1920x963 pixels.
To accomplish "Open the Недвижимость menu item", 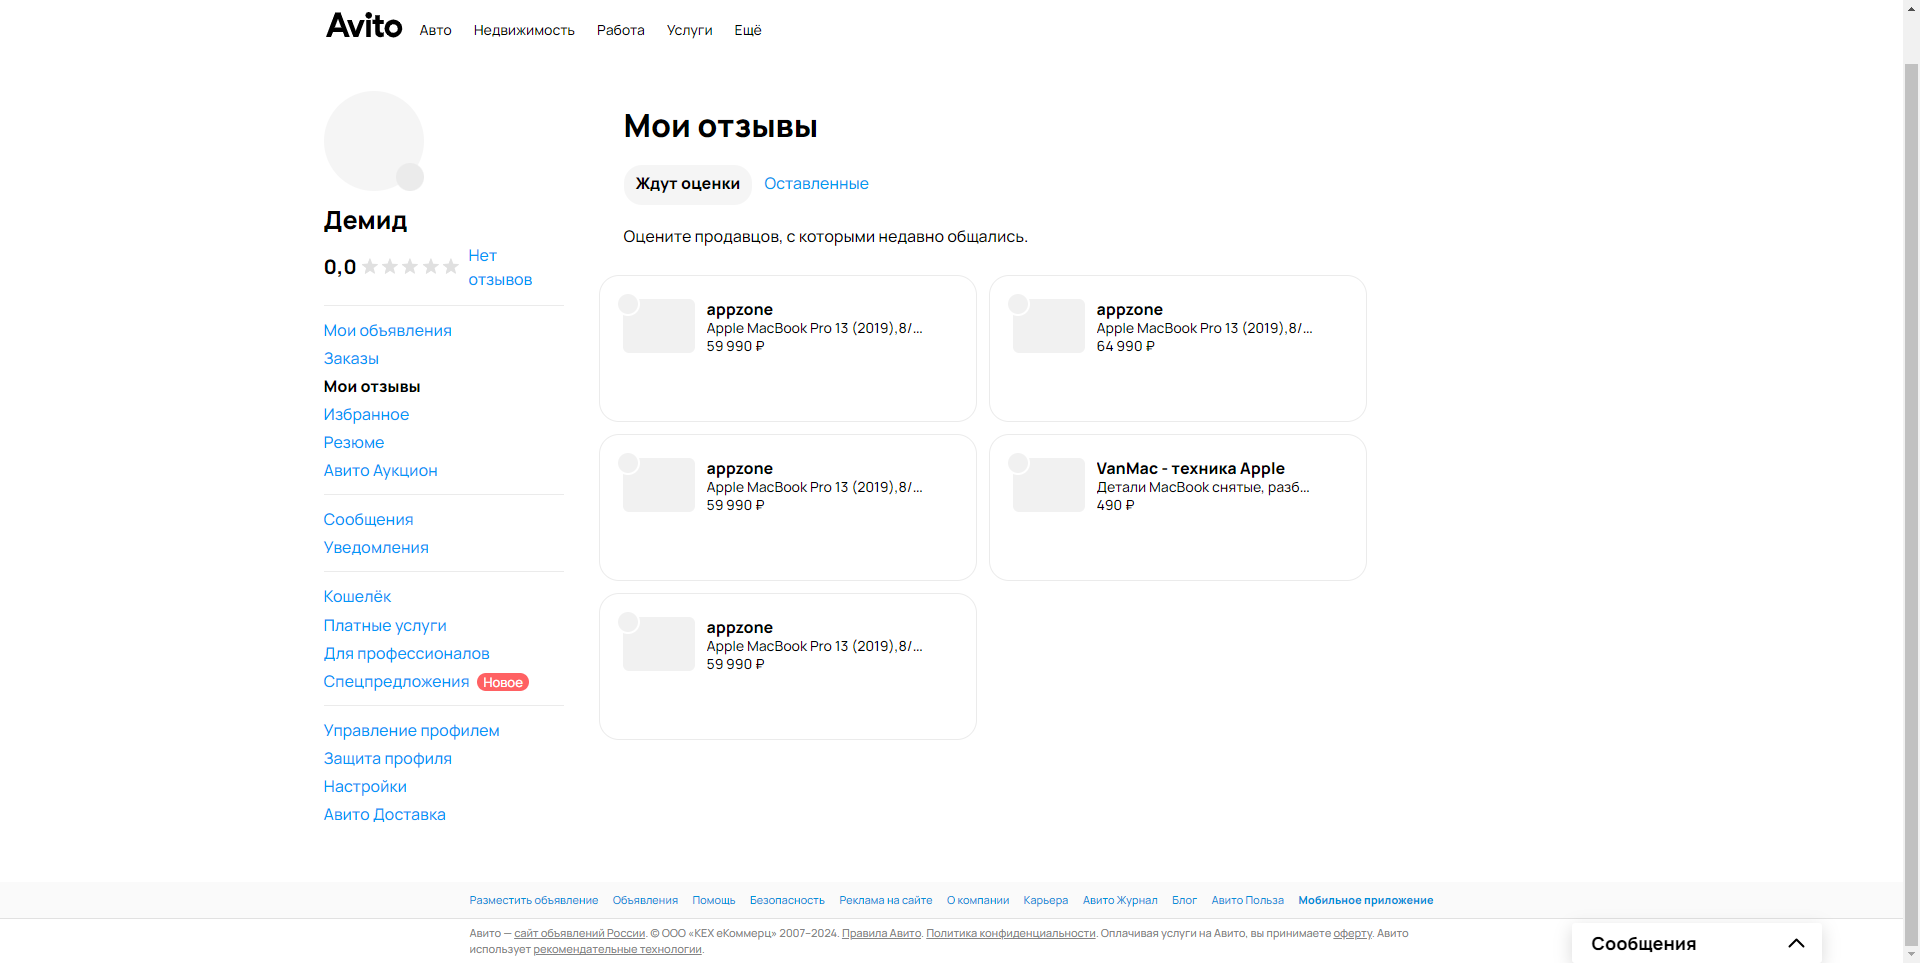I will (524, 30).
